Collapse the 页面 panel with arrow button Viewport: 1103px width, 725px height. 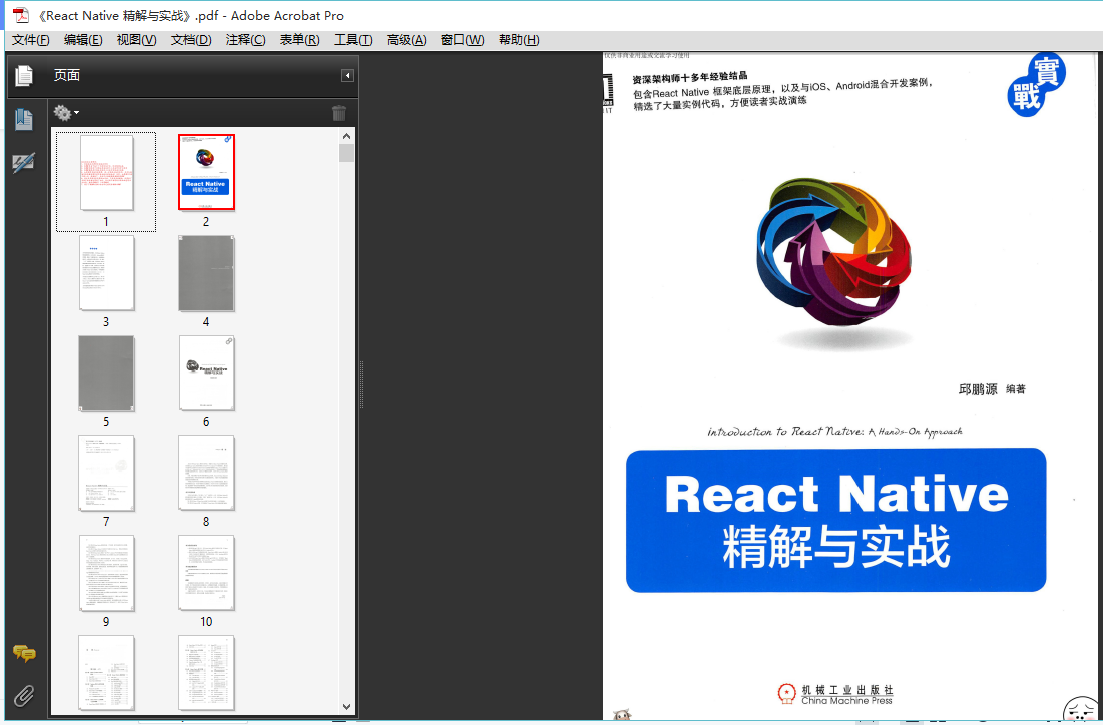[347, 75]
